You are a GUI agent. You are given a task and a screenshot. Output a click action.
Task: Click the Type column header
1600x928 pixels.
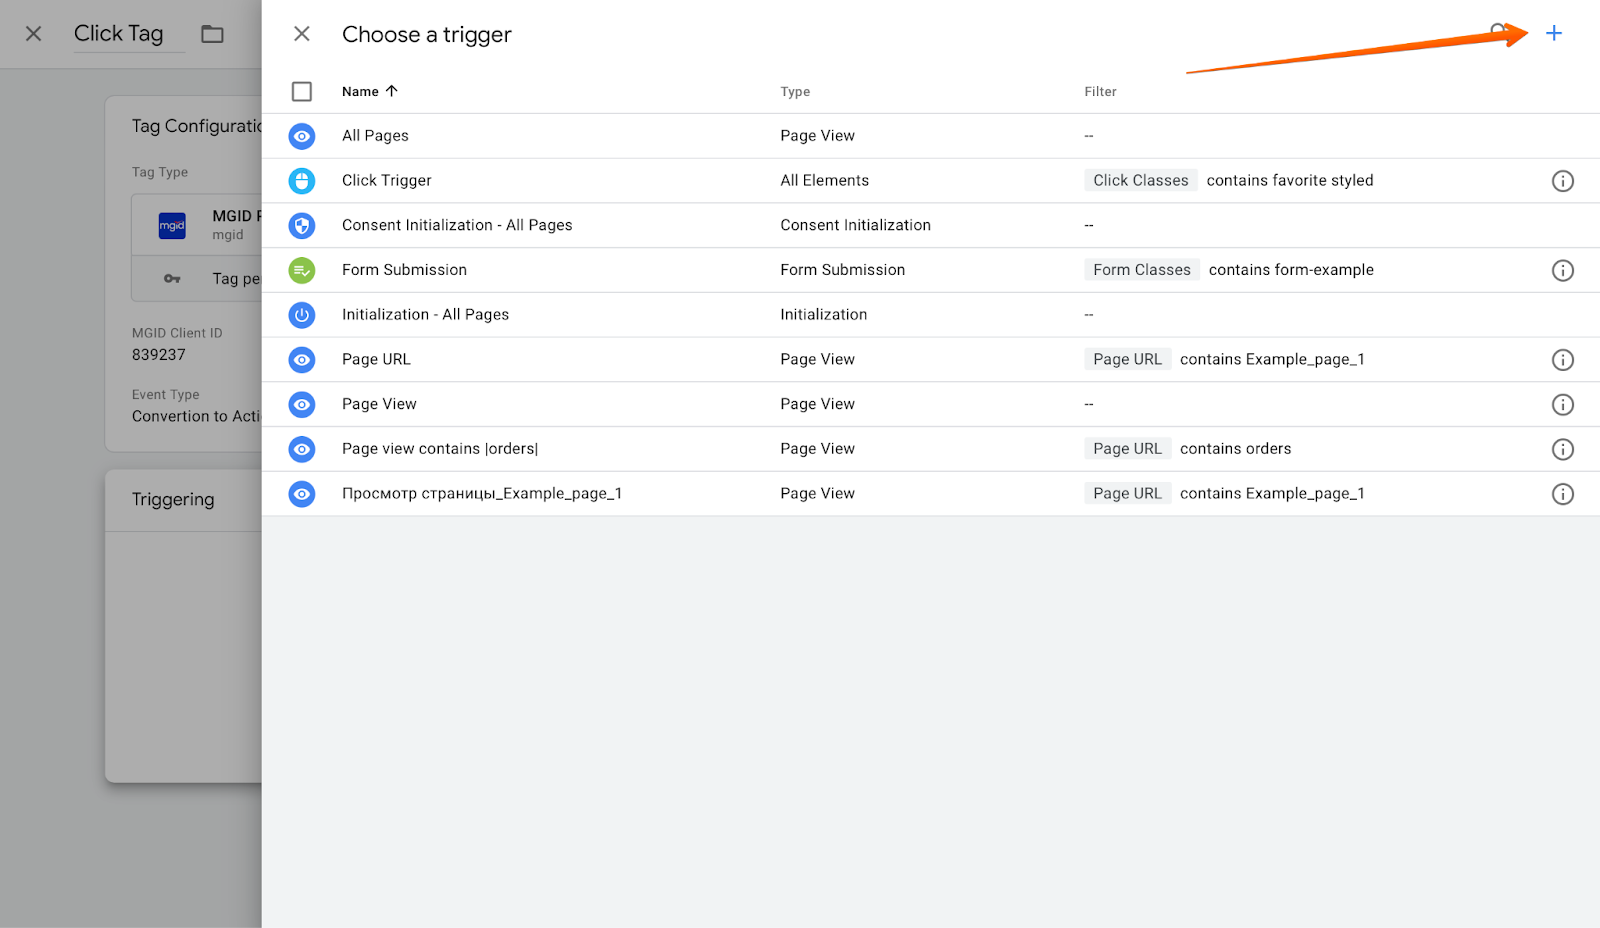(795, 92)
